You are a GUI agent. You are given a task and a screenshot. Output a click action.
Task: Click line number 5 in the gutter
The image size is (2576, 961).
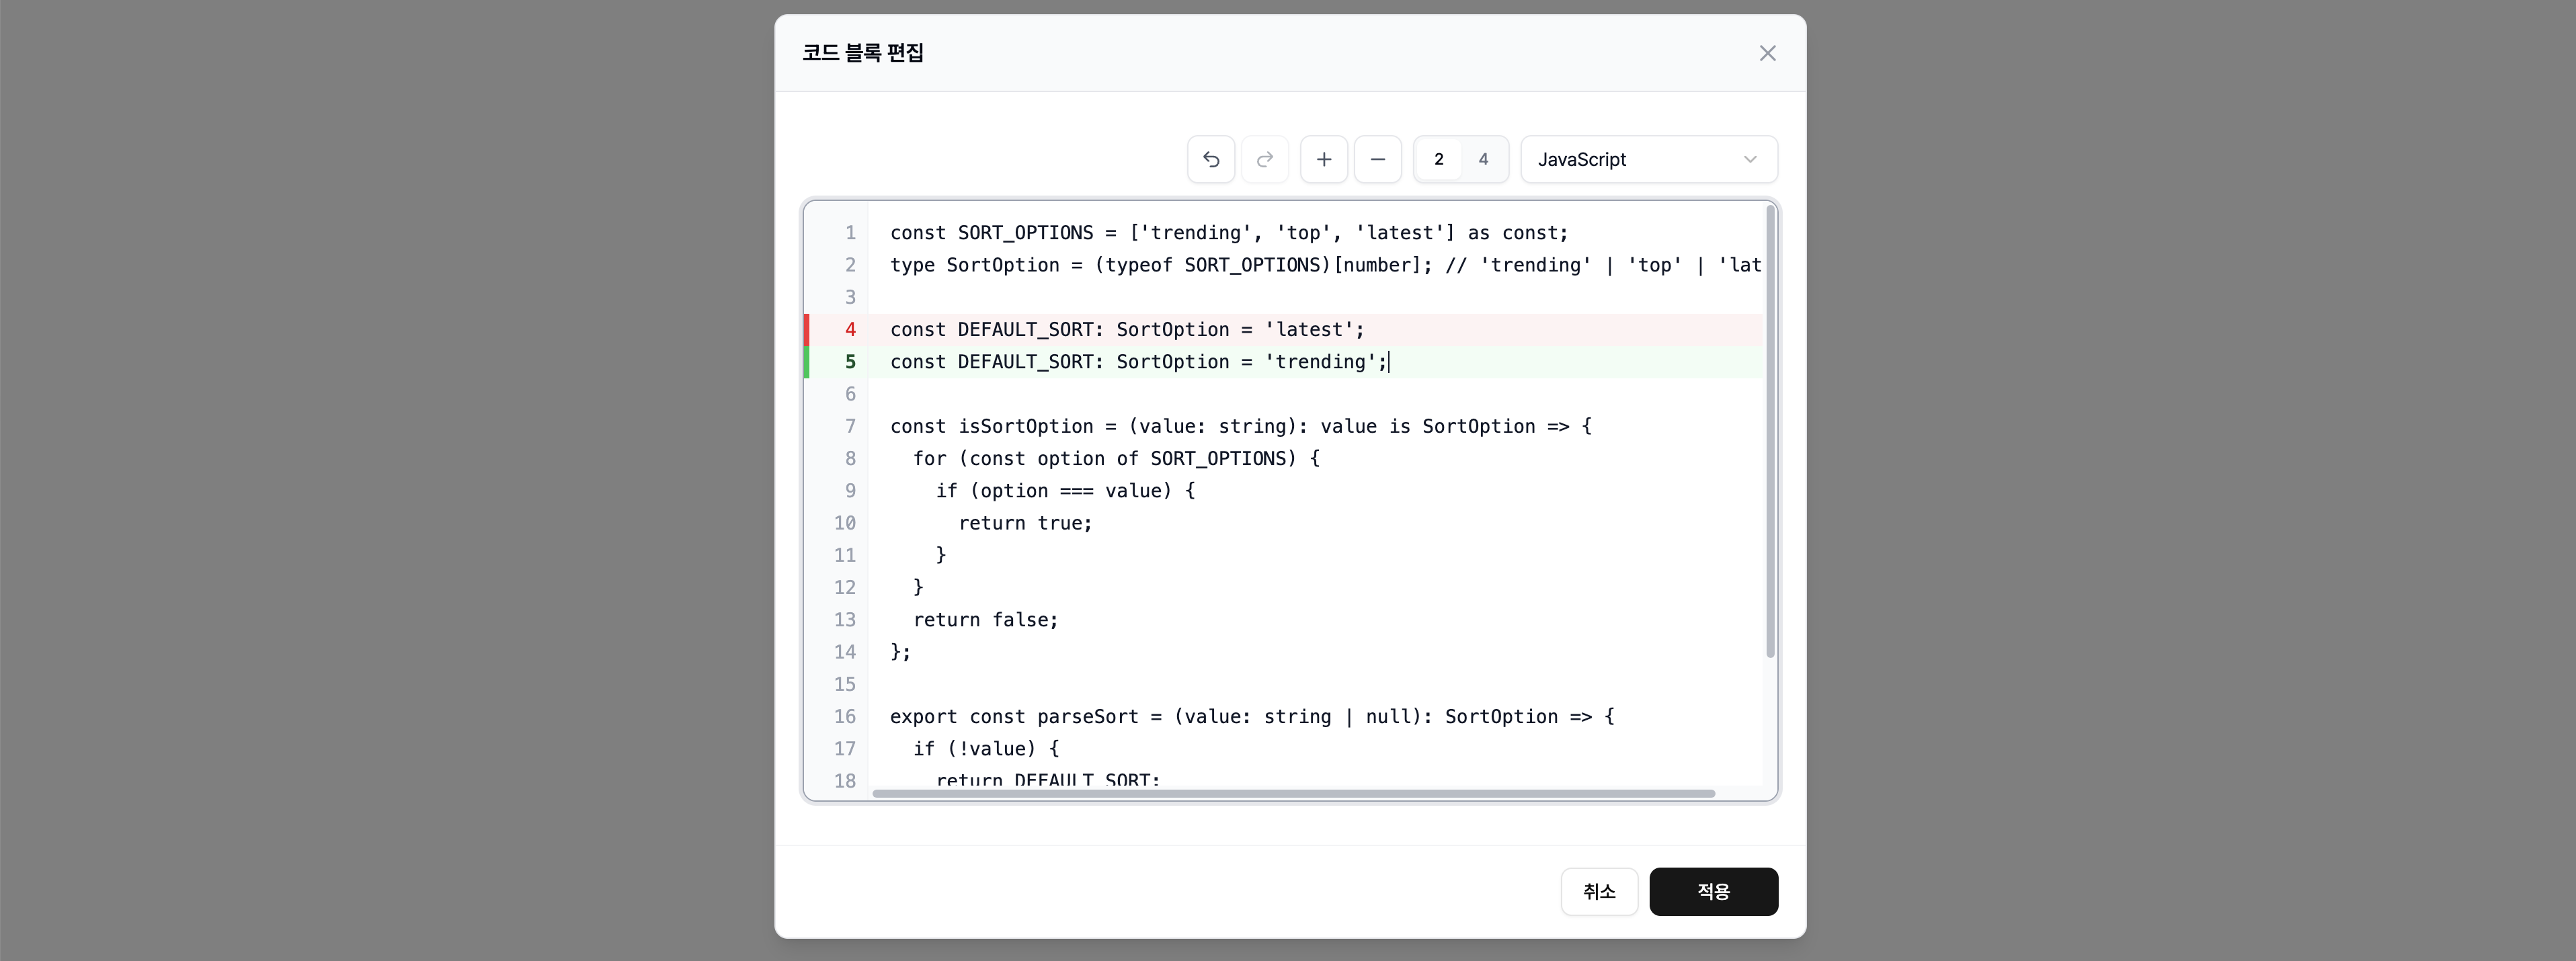point(850,362)
